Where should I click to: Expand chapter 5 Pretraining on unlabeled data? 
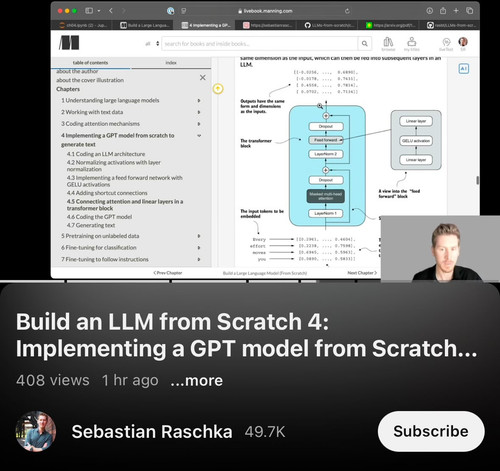pyautogui.click(x=199, y=236)
